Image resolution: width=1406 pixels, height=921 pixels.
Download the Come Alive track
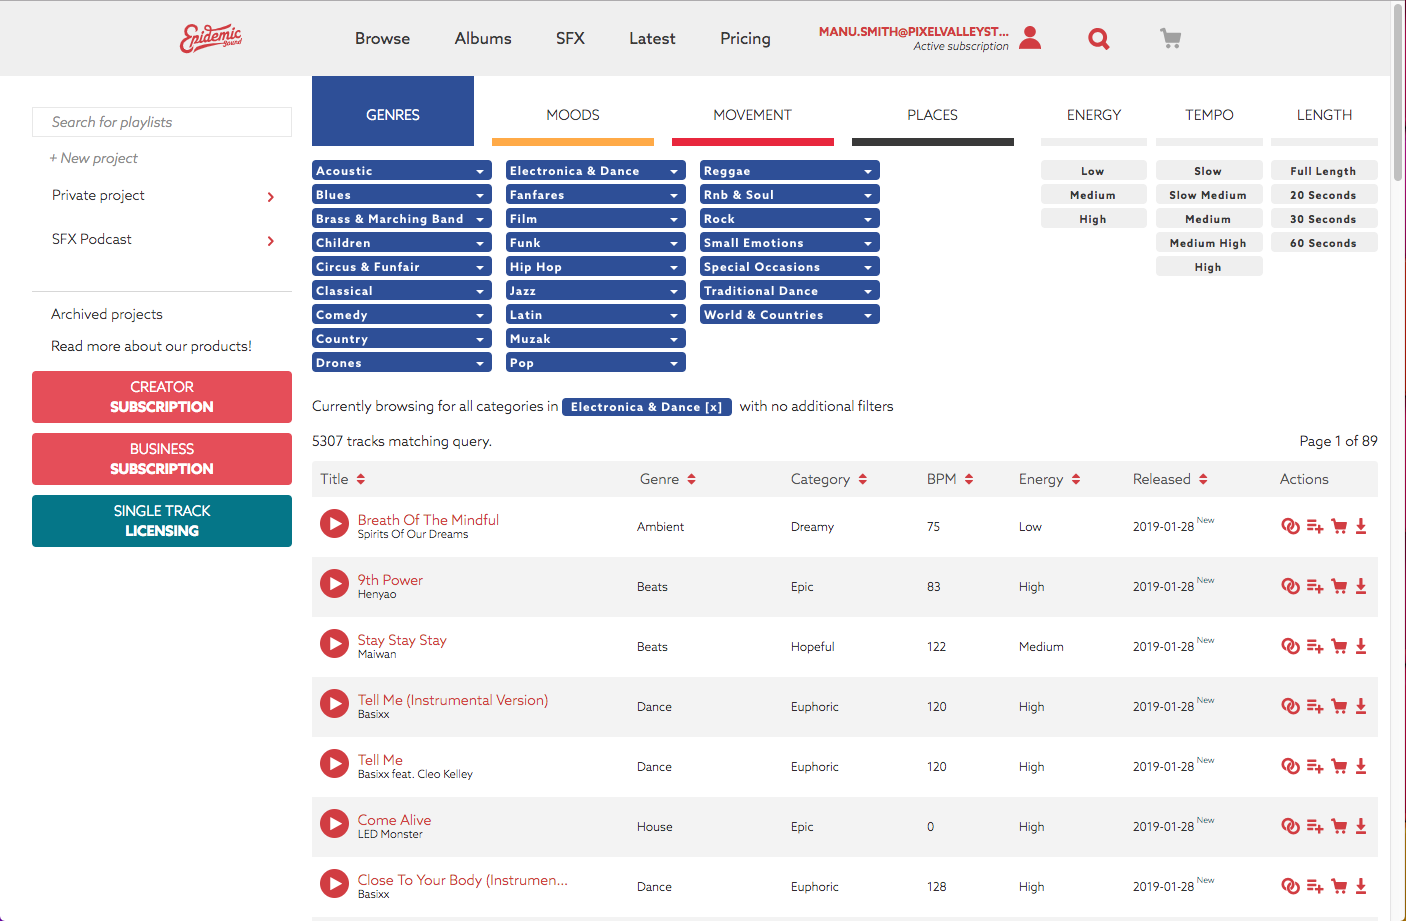click(x=1361, y=827)
